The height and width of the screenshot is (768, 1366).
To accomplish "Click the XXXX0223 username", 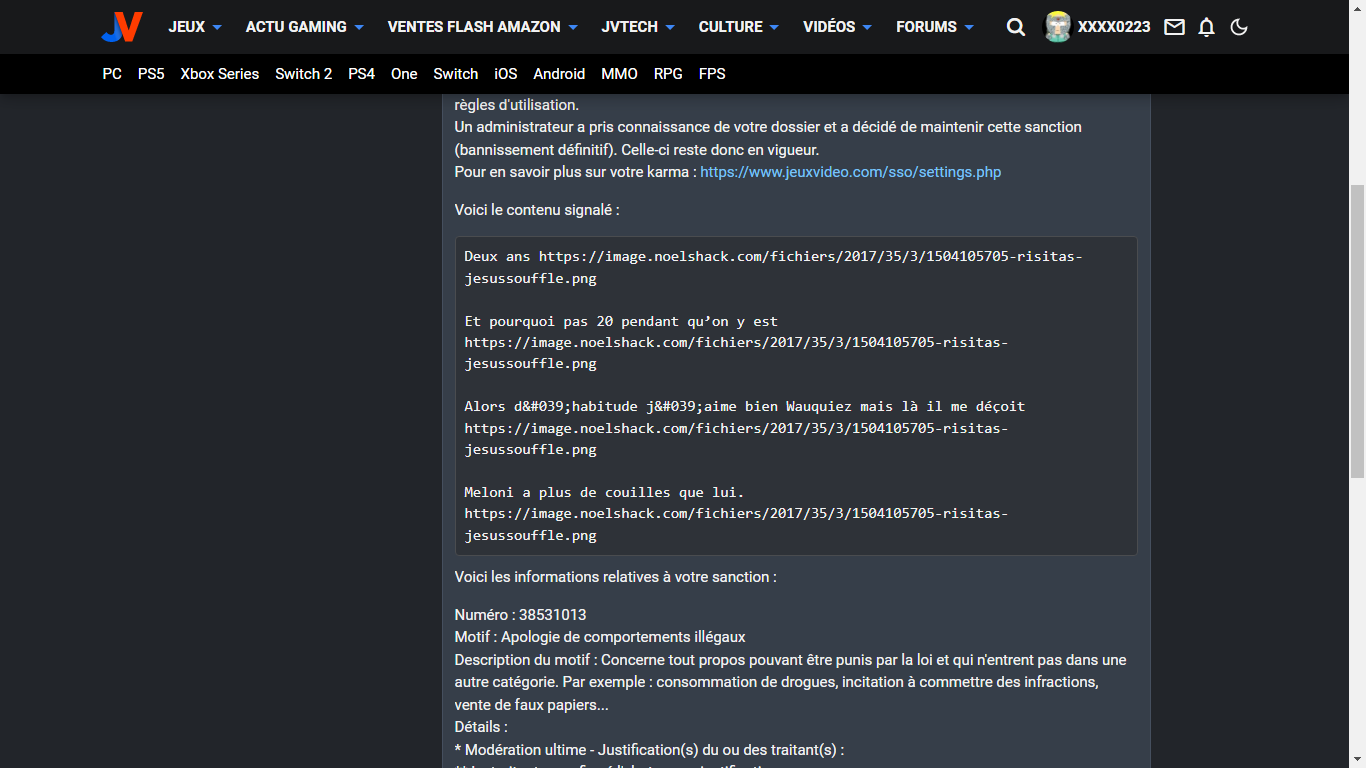I will point(1114,27).
